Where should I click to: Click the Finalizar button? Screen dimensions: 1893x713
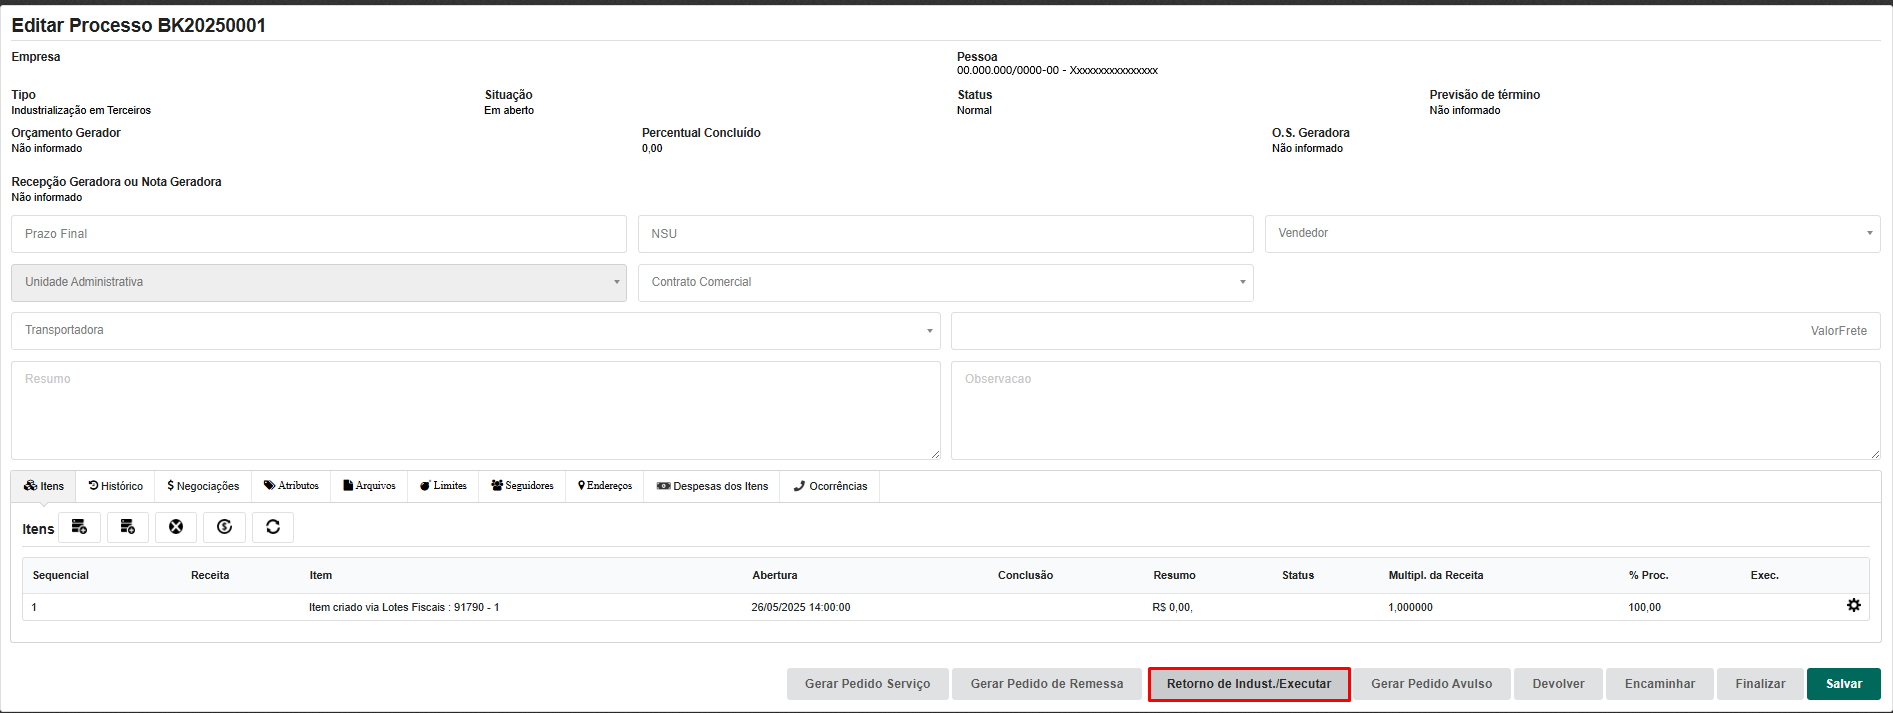1760,684
